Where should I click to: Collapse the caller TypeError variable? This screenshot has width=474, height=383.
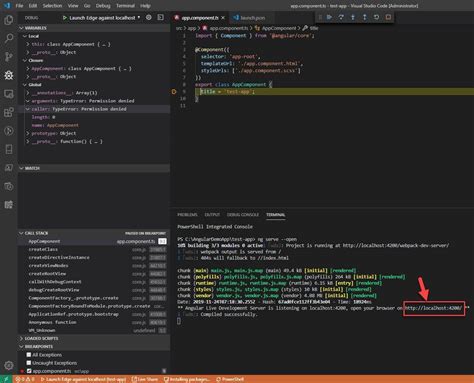28,109
